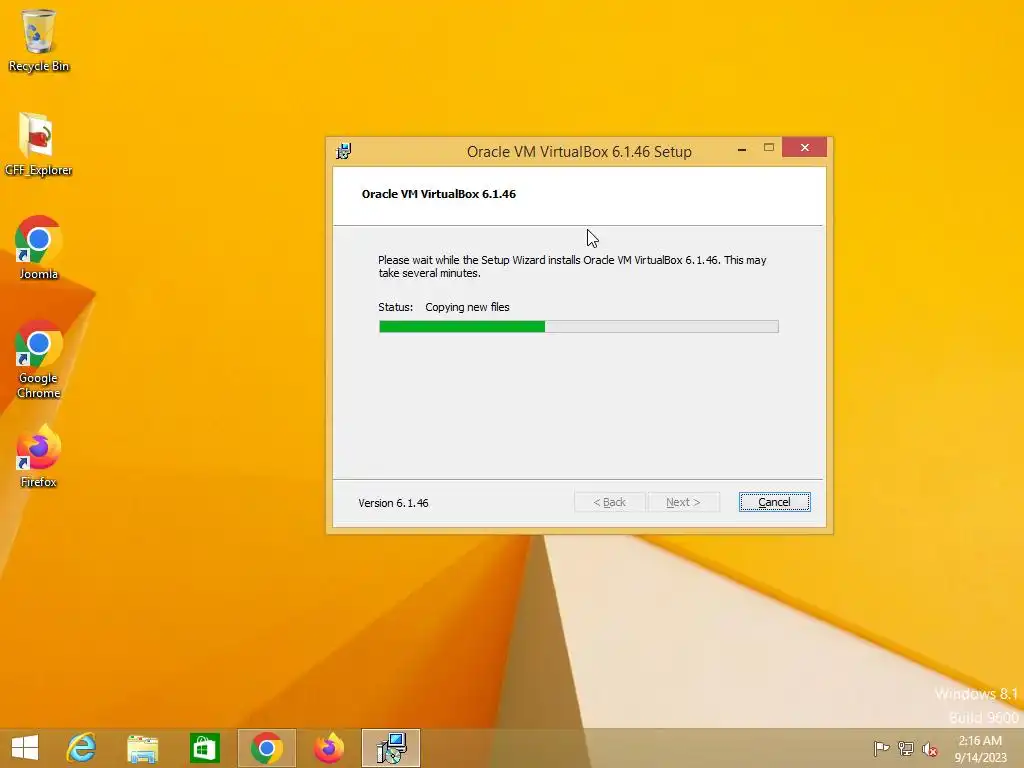Open Internet Explorer from the taskbar
This screenshot has height=768, width=1024.
(82, 748)
